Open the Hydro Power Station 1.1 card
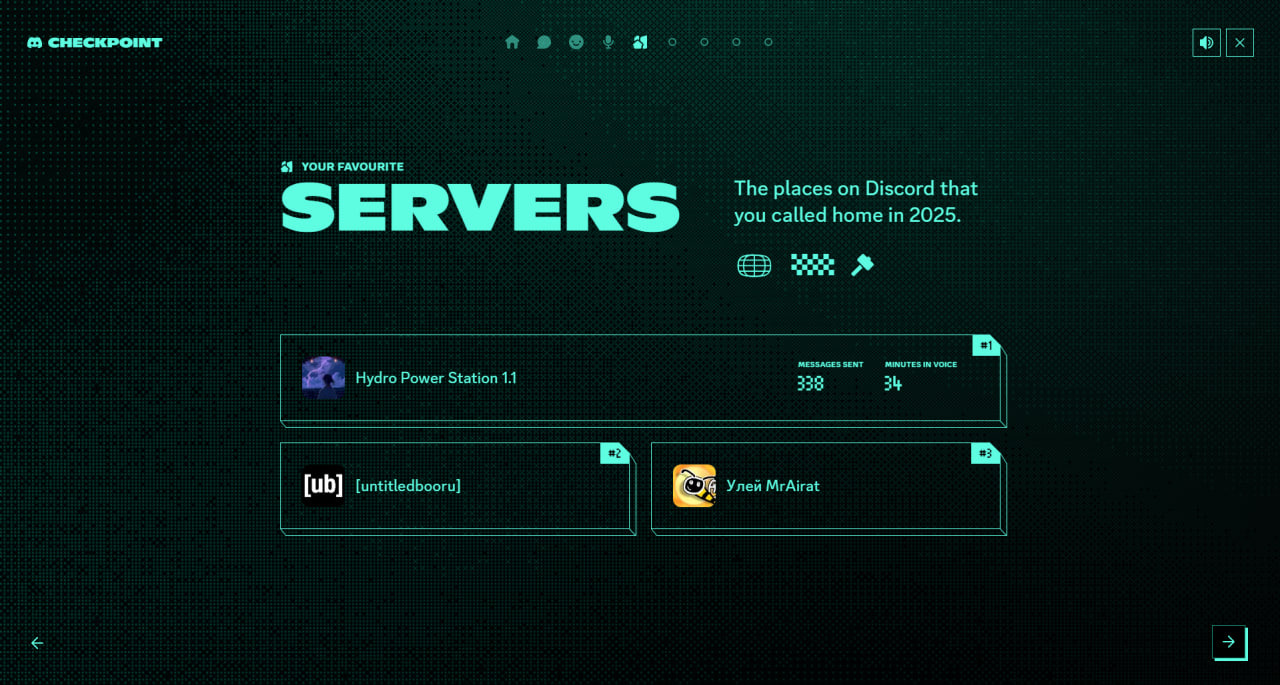The image size is (1280, 685). [x=643, y=380]
